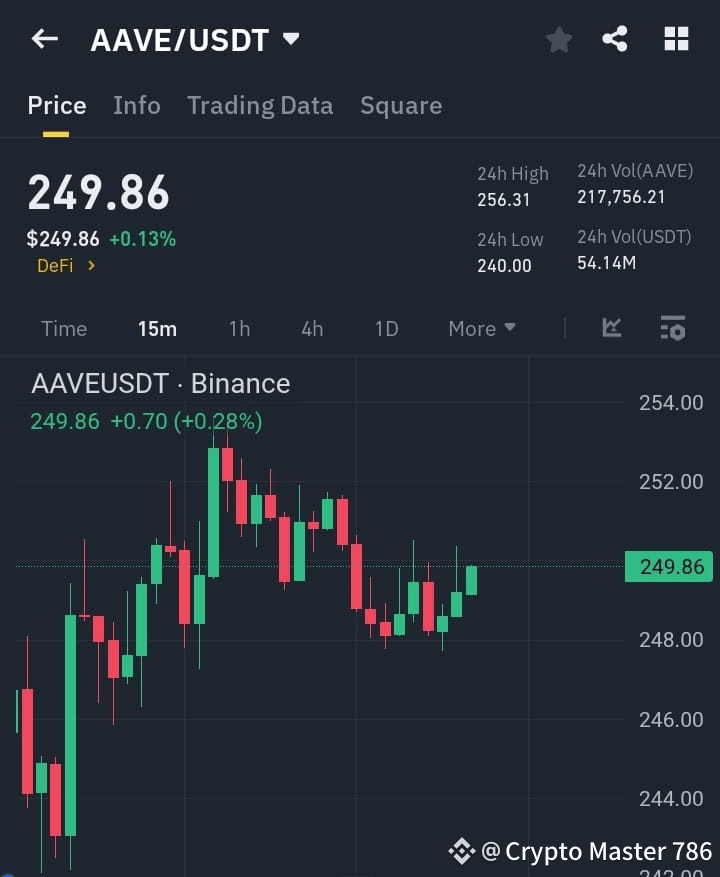Open the chart settings icon
720x877 pixels.
point(673,328)
